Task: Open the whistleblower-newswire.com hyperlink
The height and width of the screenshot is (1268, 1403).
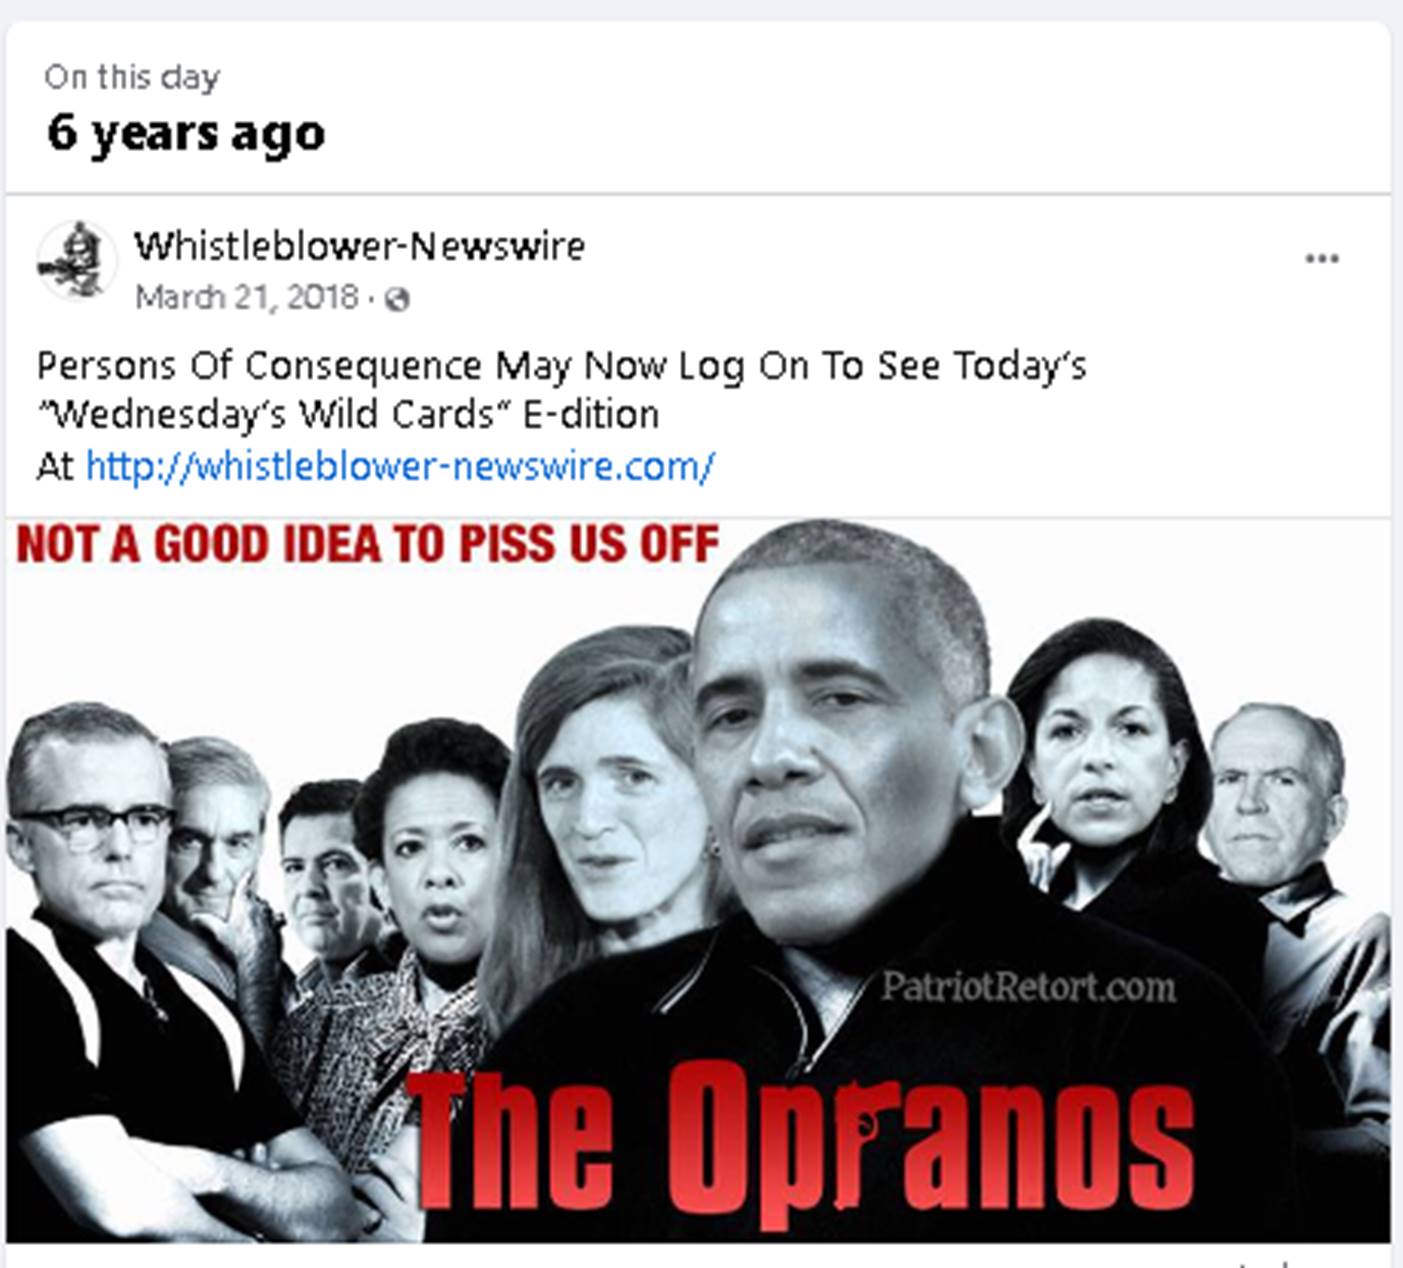Action: 400,466
